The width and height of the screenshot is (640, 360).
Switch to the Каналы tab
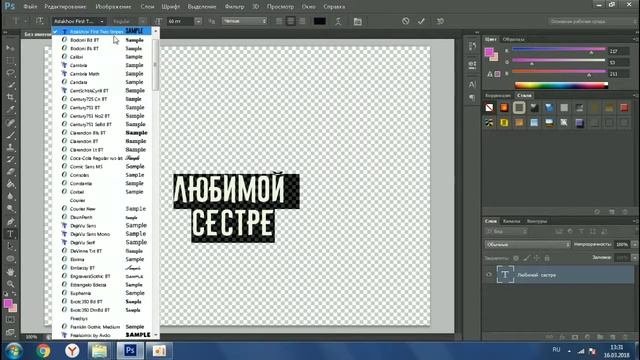[511, 221]
